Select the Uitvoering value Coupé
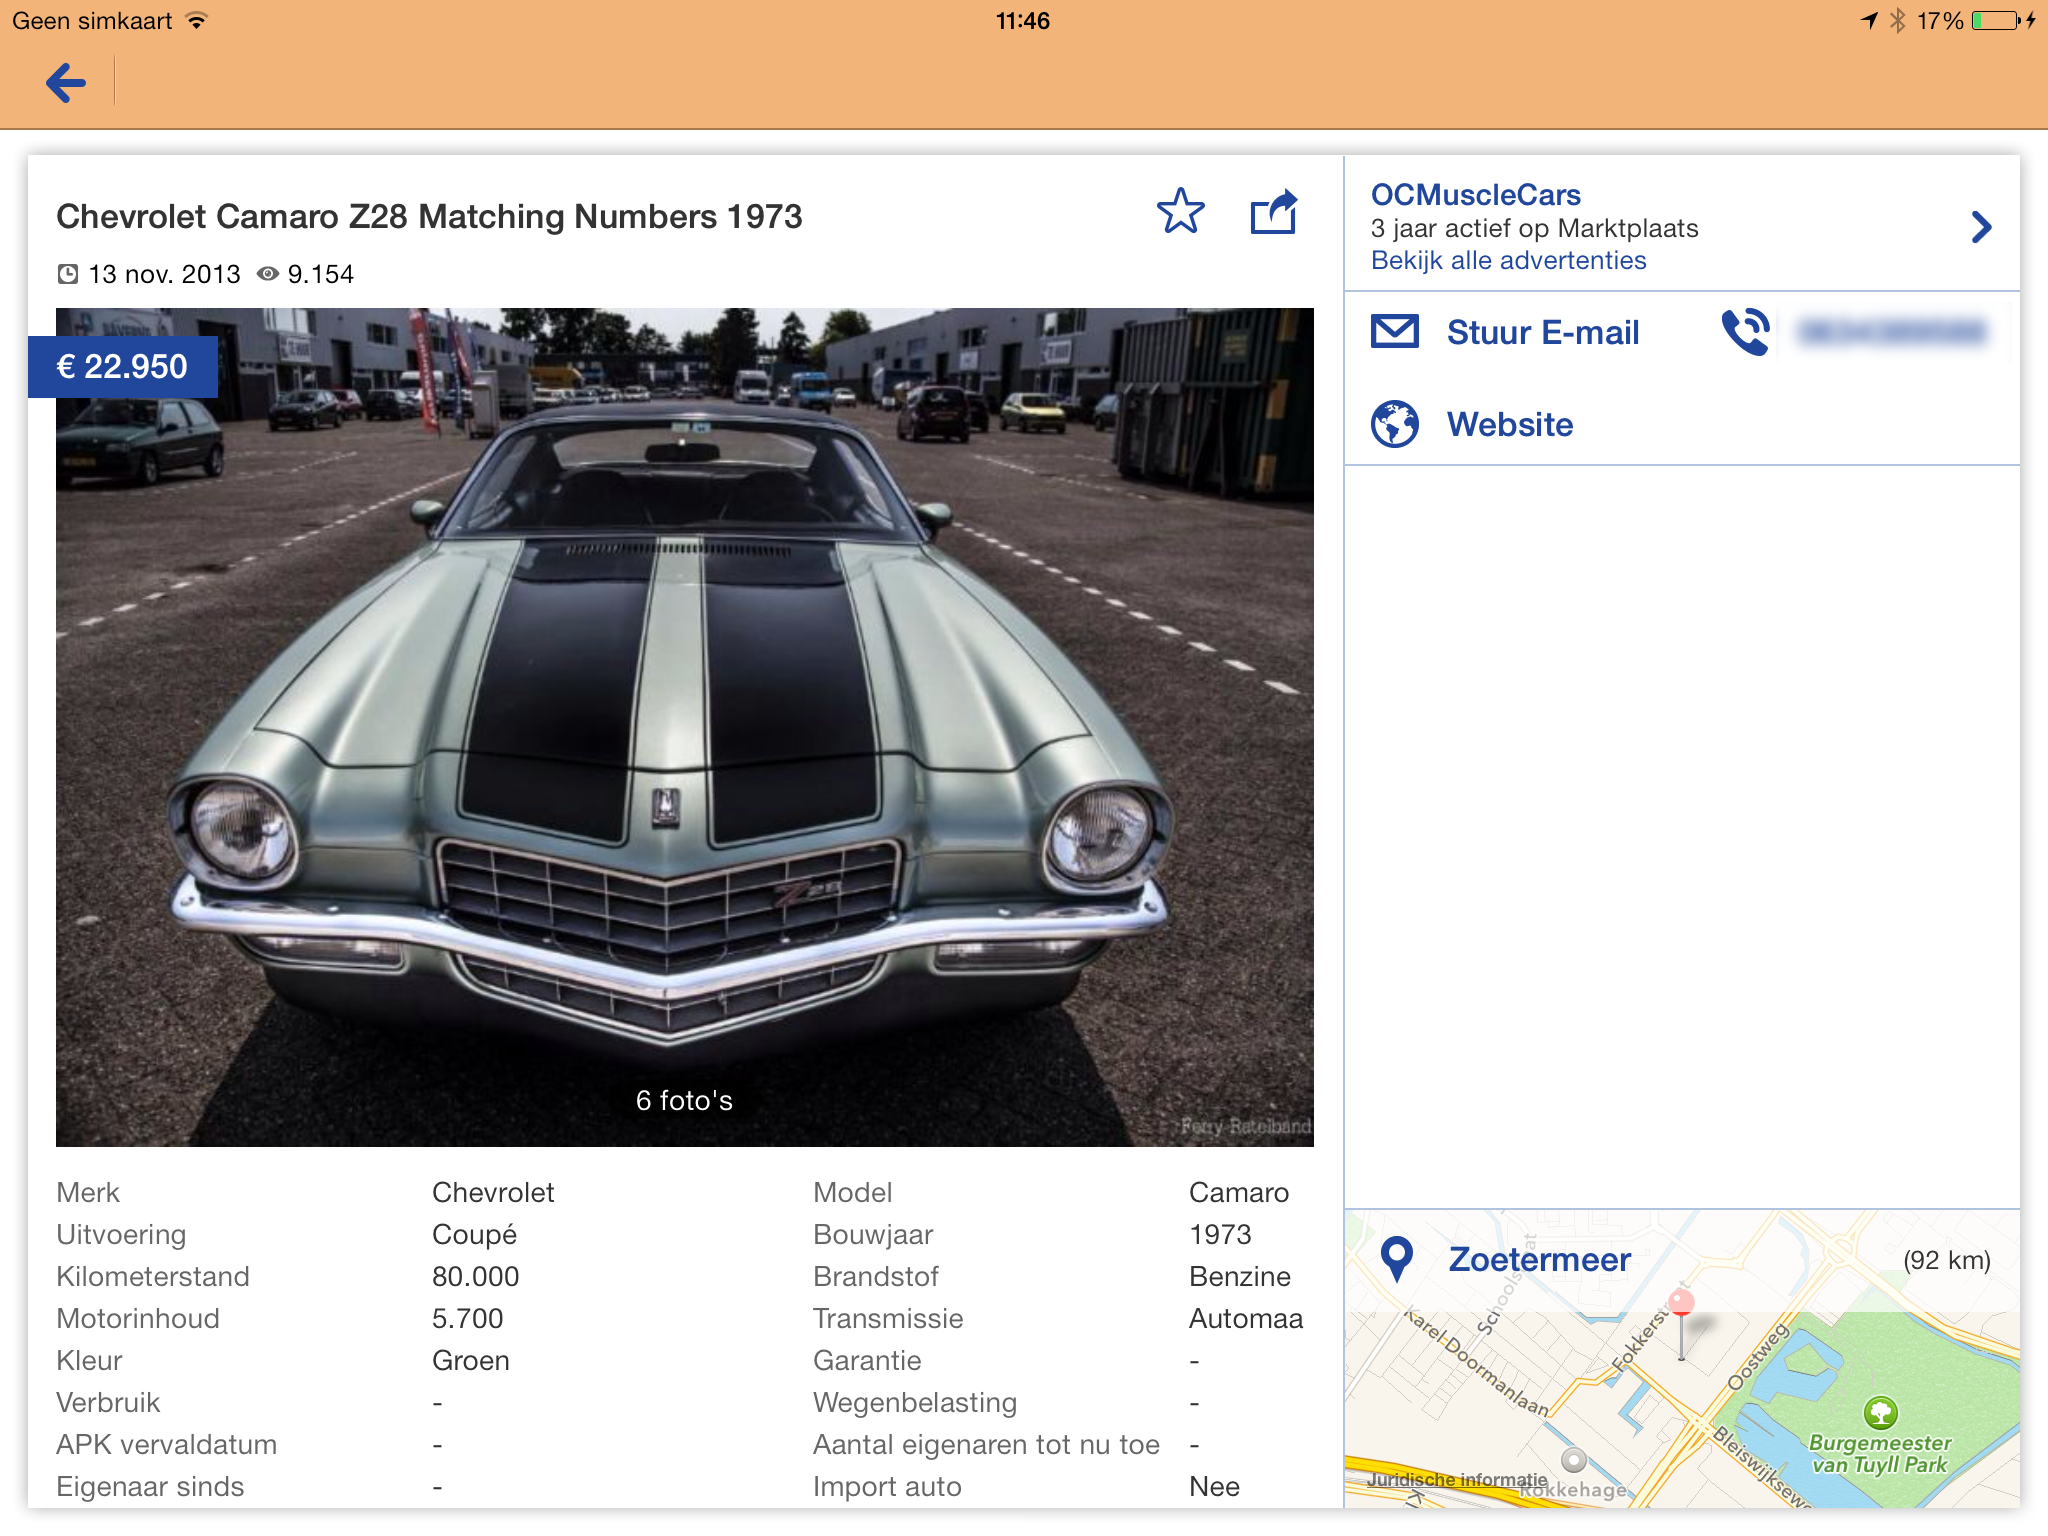The width and height of the screenshot is (2048, 1536). click(x=474, y=1235)
